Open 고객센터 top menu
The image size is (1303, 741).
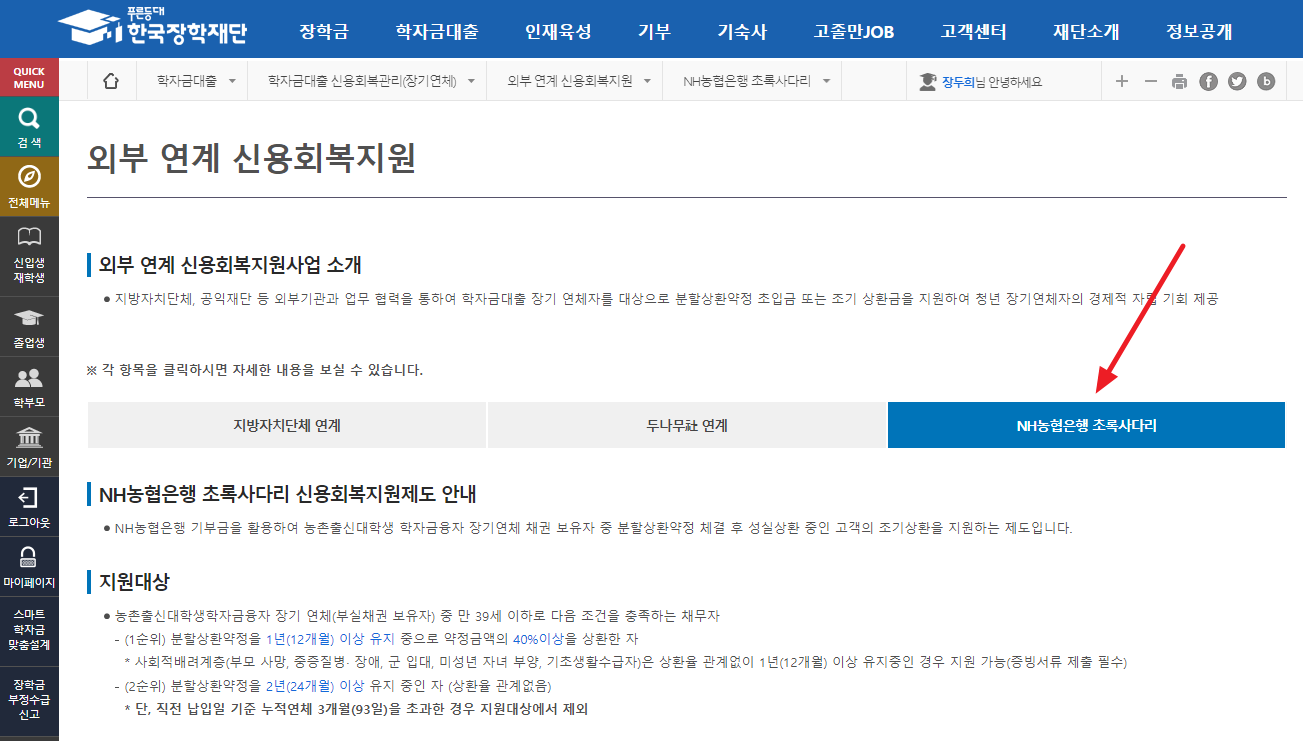[974, 31]
